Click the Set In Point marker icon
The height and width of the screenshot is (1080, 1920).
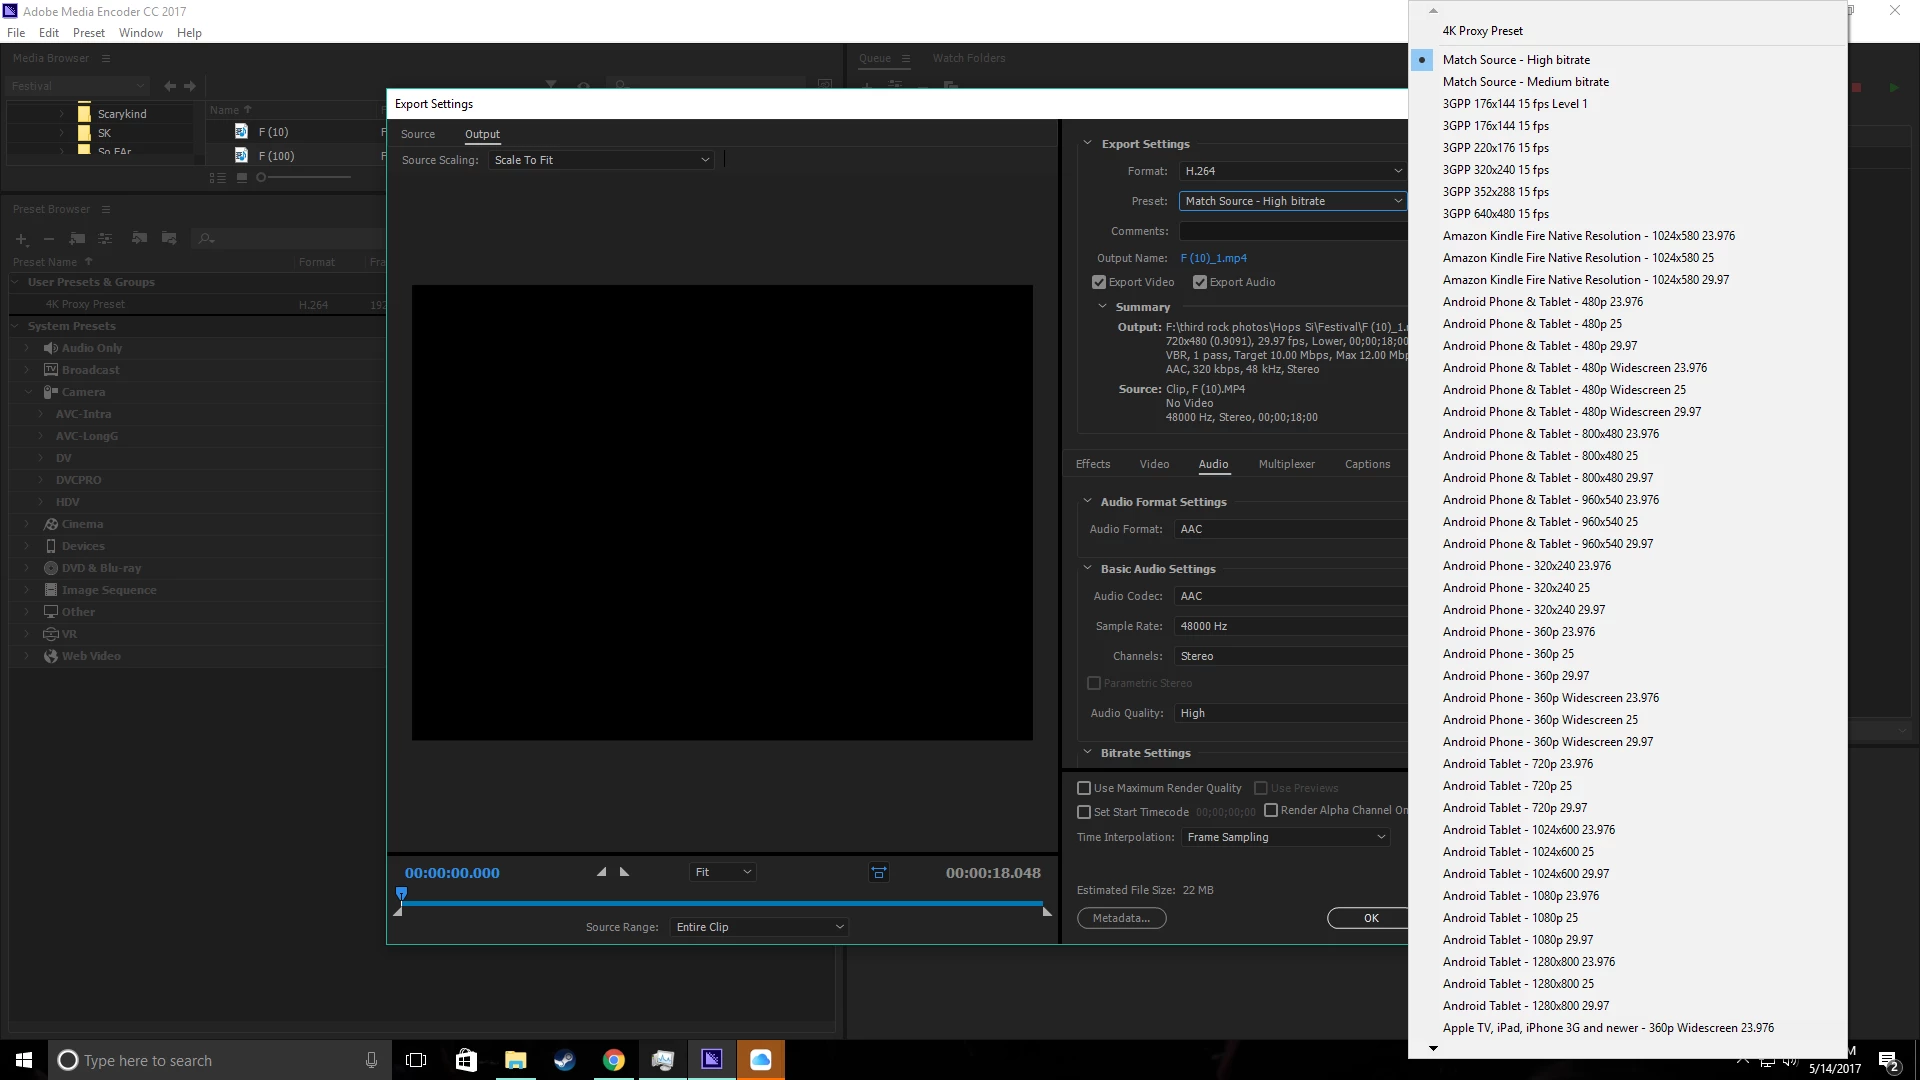coord(601,872)
